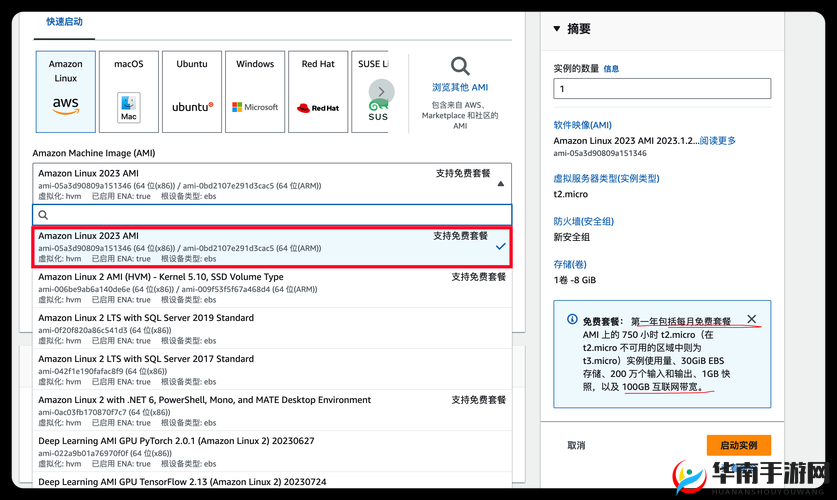Pick the Red Hat quick start tile
Image resolution: width=837 pixels, height=500 pixels.
point(318,92)
